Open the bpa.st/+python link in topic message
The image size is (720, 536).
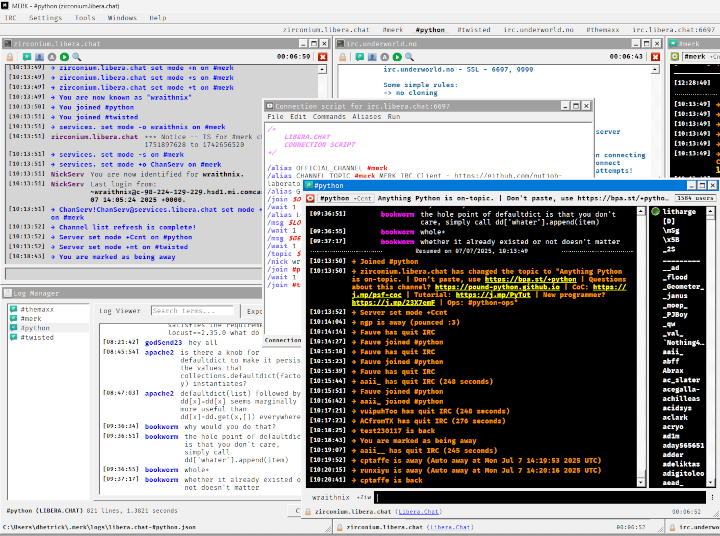click(x=530, y=280)
